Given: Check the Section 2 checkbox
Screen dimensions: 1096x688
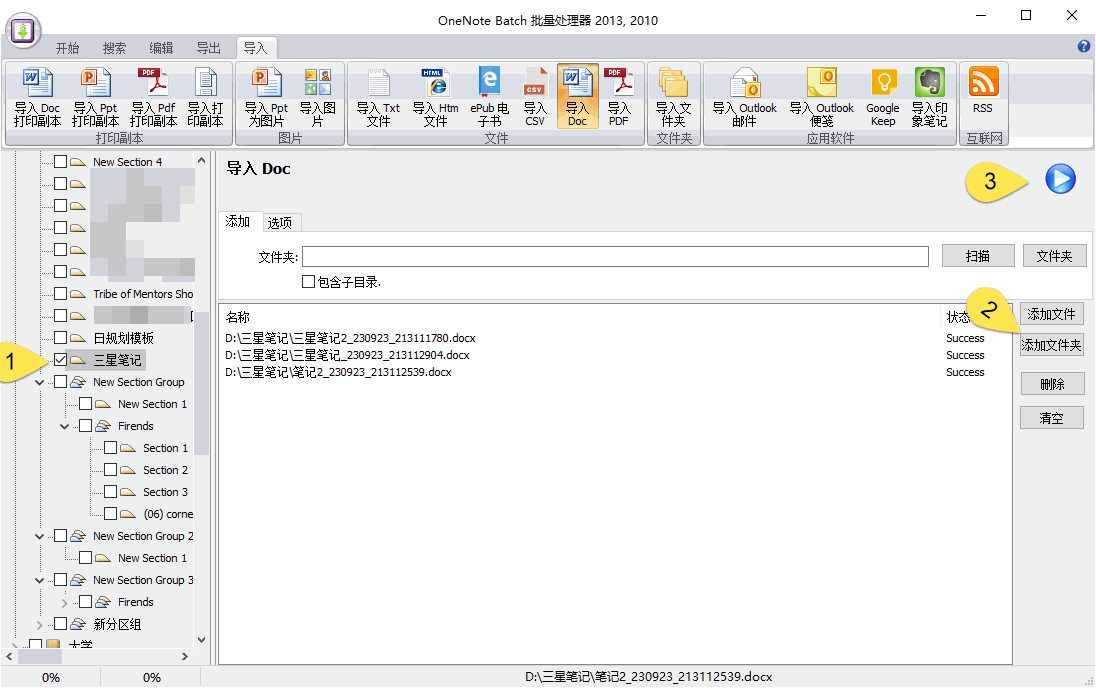Looking at the screenshot, I should 110,470.
